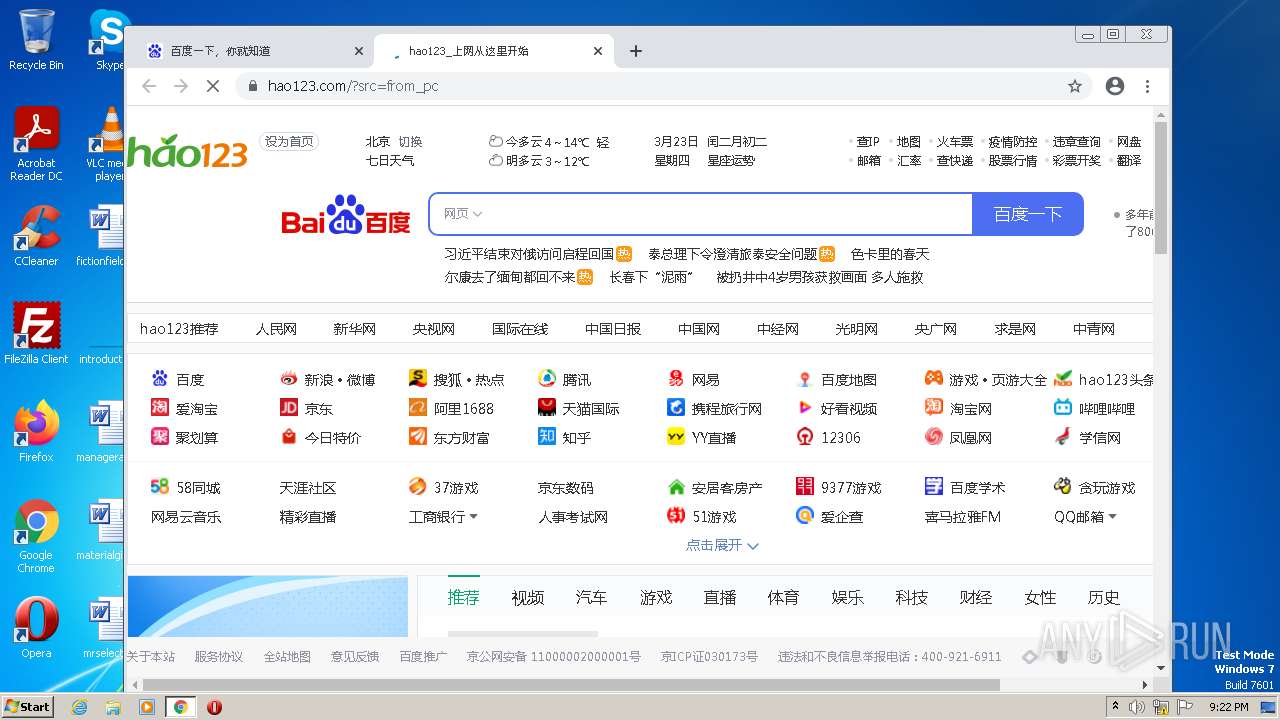
Task: Select the 视频 content tab
Action: pos(528,597)
